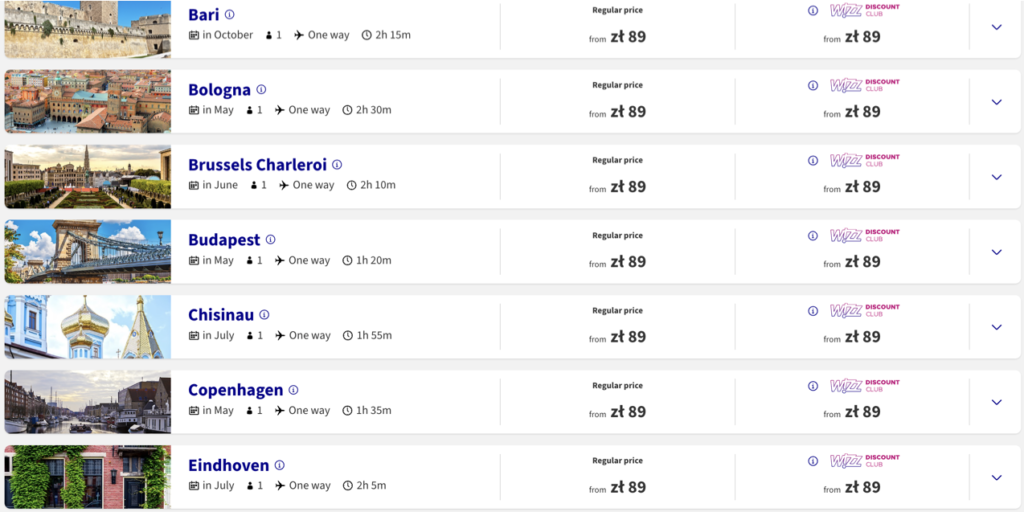The image size is (1024, 512).
Task: Click the info icon beside Bologna
Action: pyautogui.click(x=261, y=90)
